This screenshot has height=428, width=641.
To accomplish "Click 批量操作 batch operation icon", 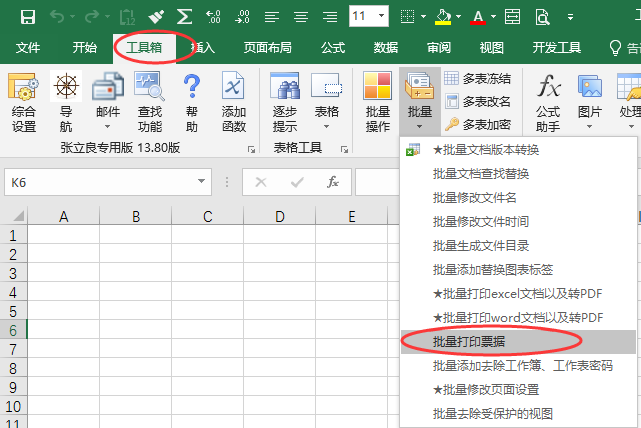I will [377, 103].
